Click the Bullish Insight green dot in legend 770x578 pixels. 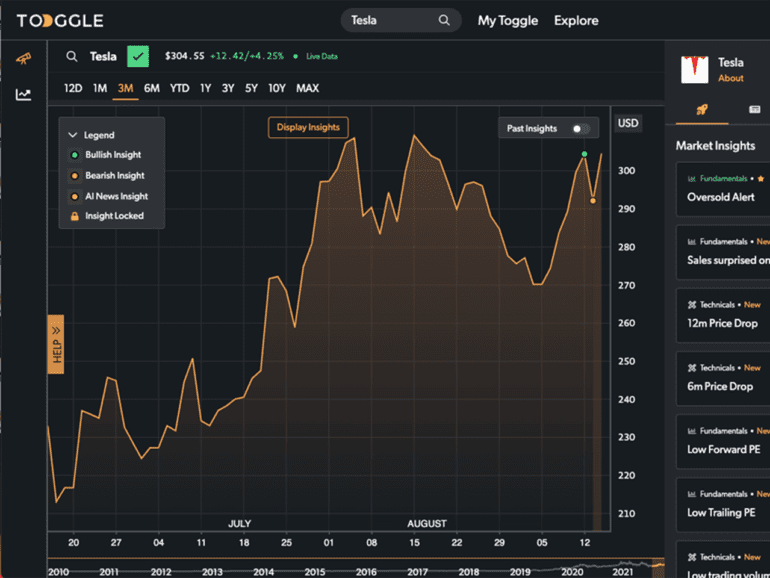click(x=75, y=155)
